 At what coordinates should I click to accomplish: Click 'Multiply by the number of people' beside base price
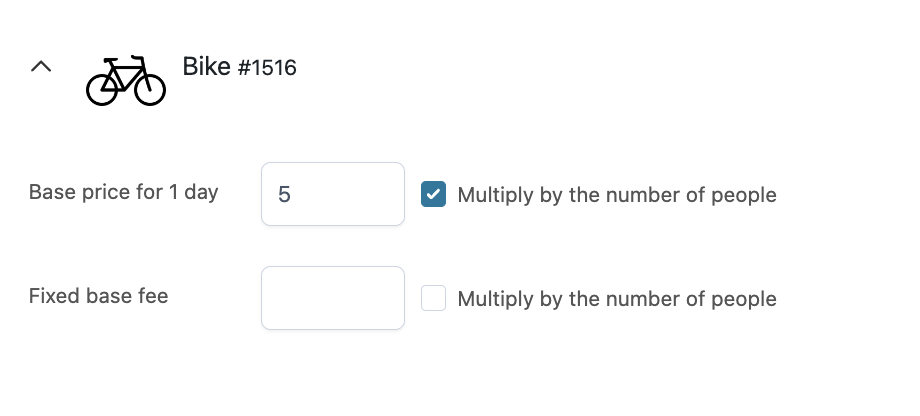[x=617, y=195]
